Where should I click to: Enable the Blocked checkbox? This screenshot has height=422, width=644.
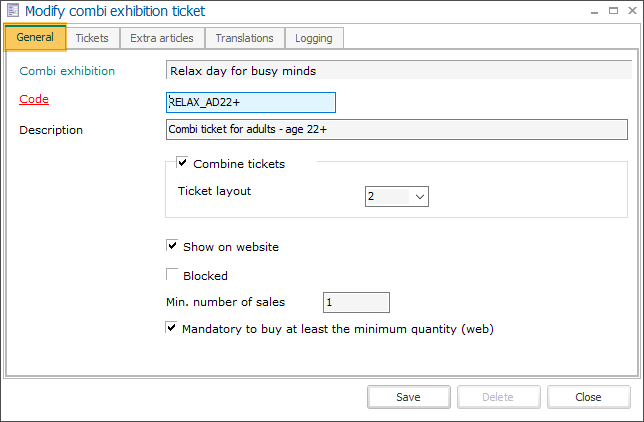pyautogui.click(x=173, y=275)
